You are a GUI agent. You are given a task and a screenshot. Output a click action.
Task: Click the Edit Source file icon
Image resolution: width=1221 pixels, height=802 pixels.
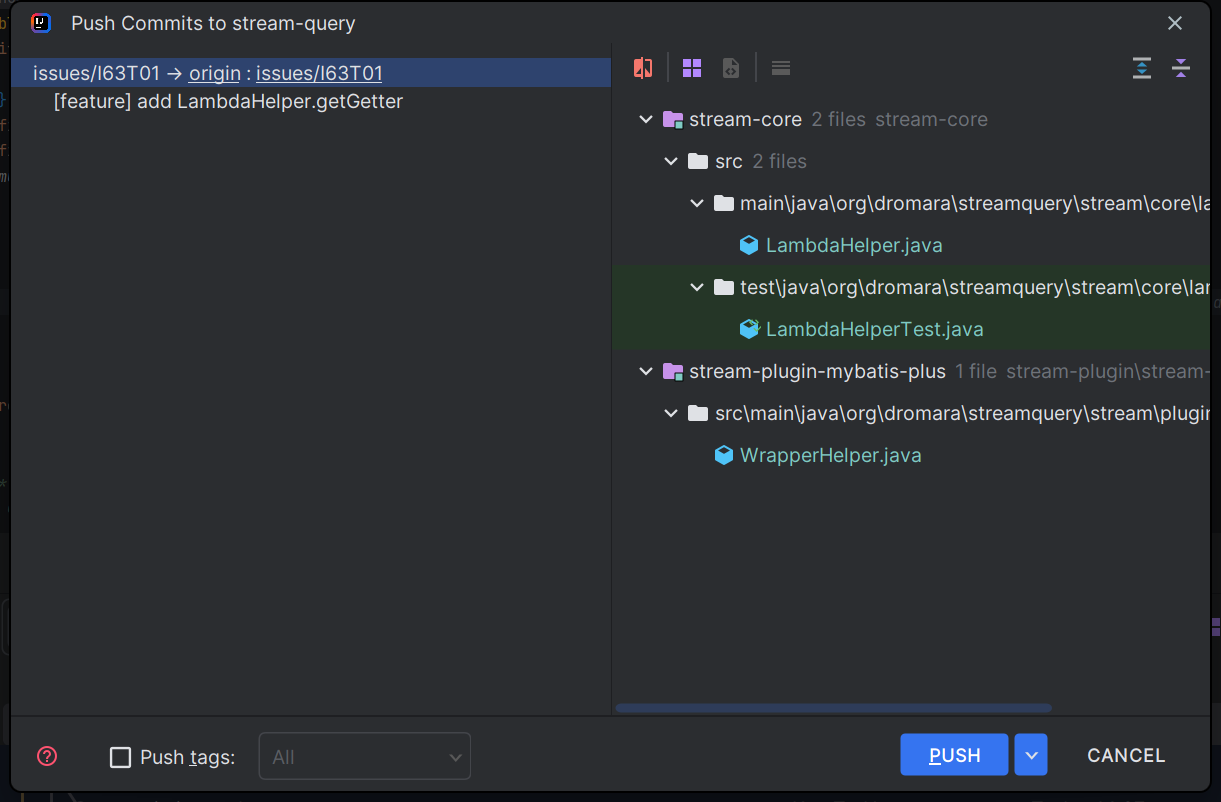(731, 68)
